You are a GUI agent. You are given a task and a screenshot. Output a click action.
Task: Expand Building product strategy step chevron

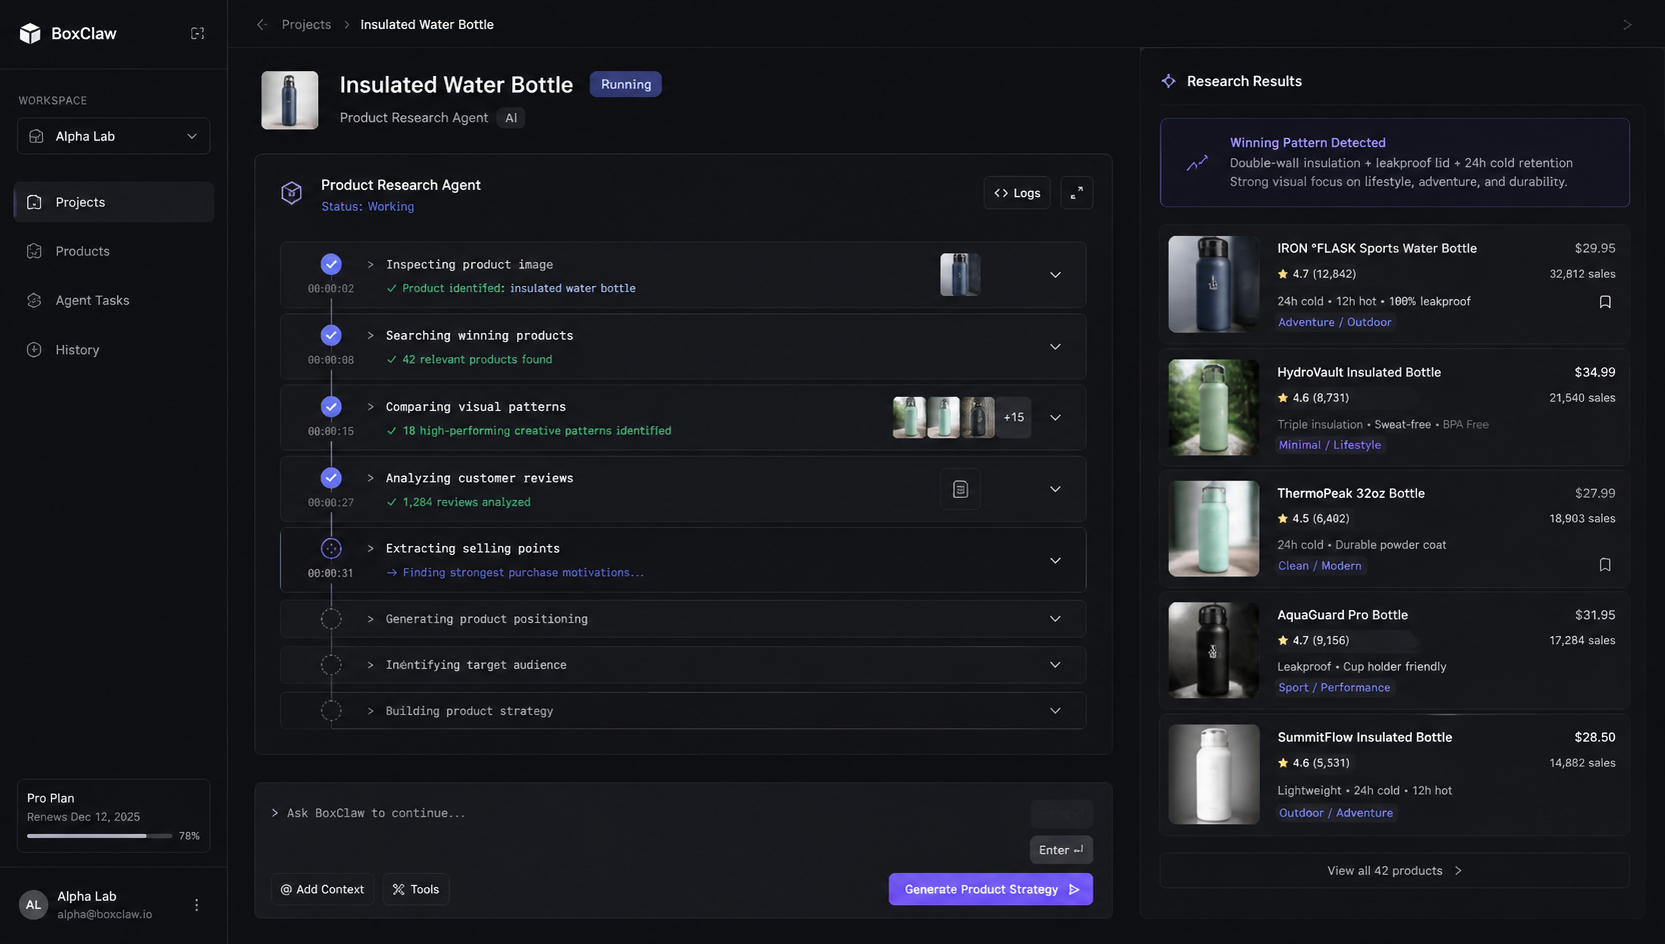point(1055,711)
